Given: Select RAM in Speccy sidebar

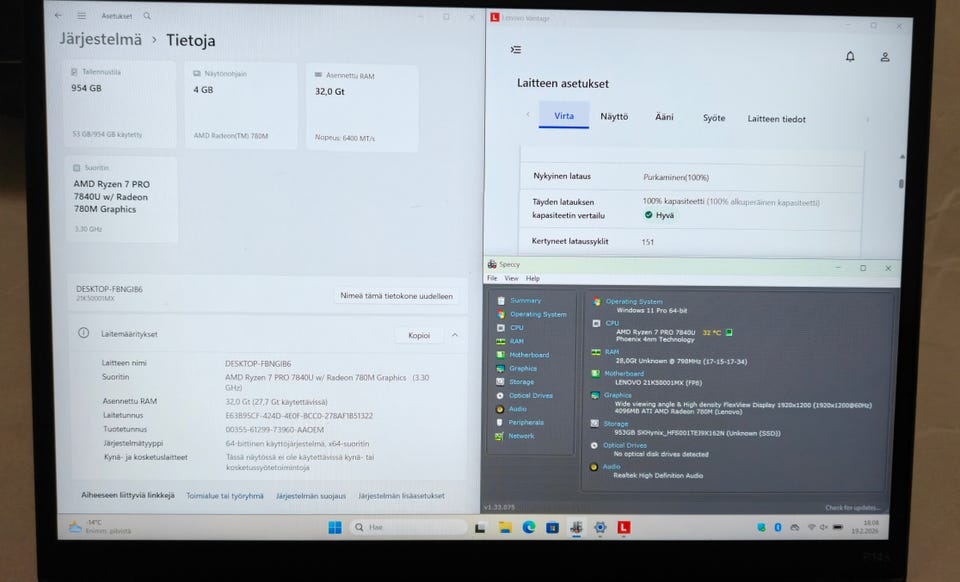Looking at the screenshot, I should pos(517,341).
